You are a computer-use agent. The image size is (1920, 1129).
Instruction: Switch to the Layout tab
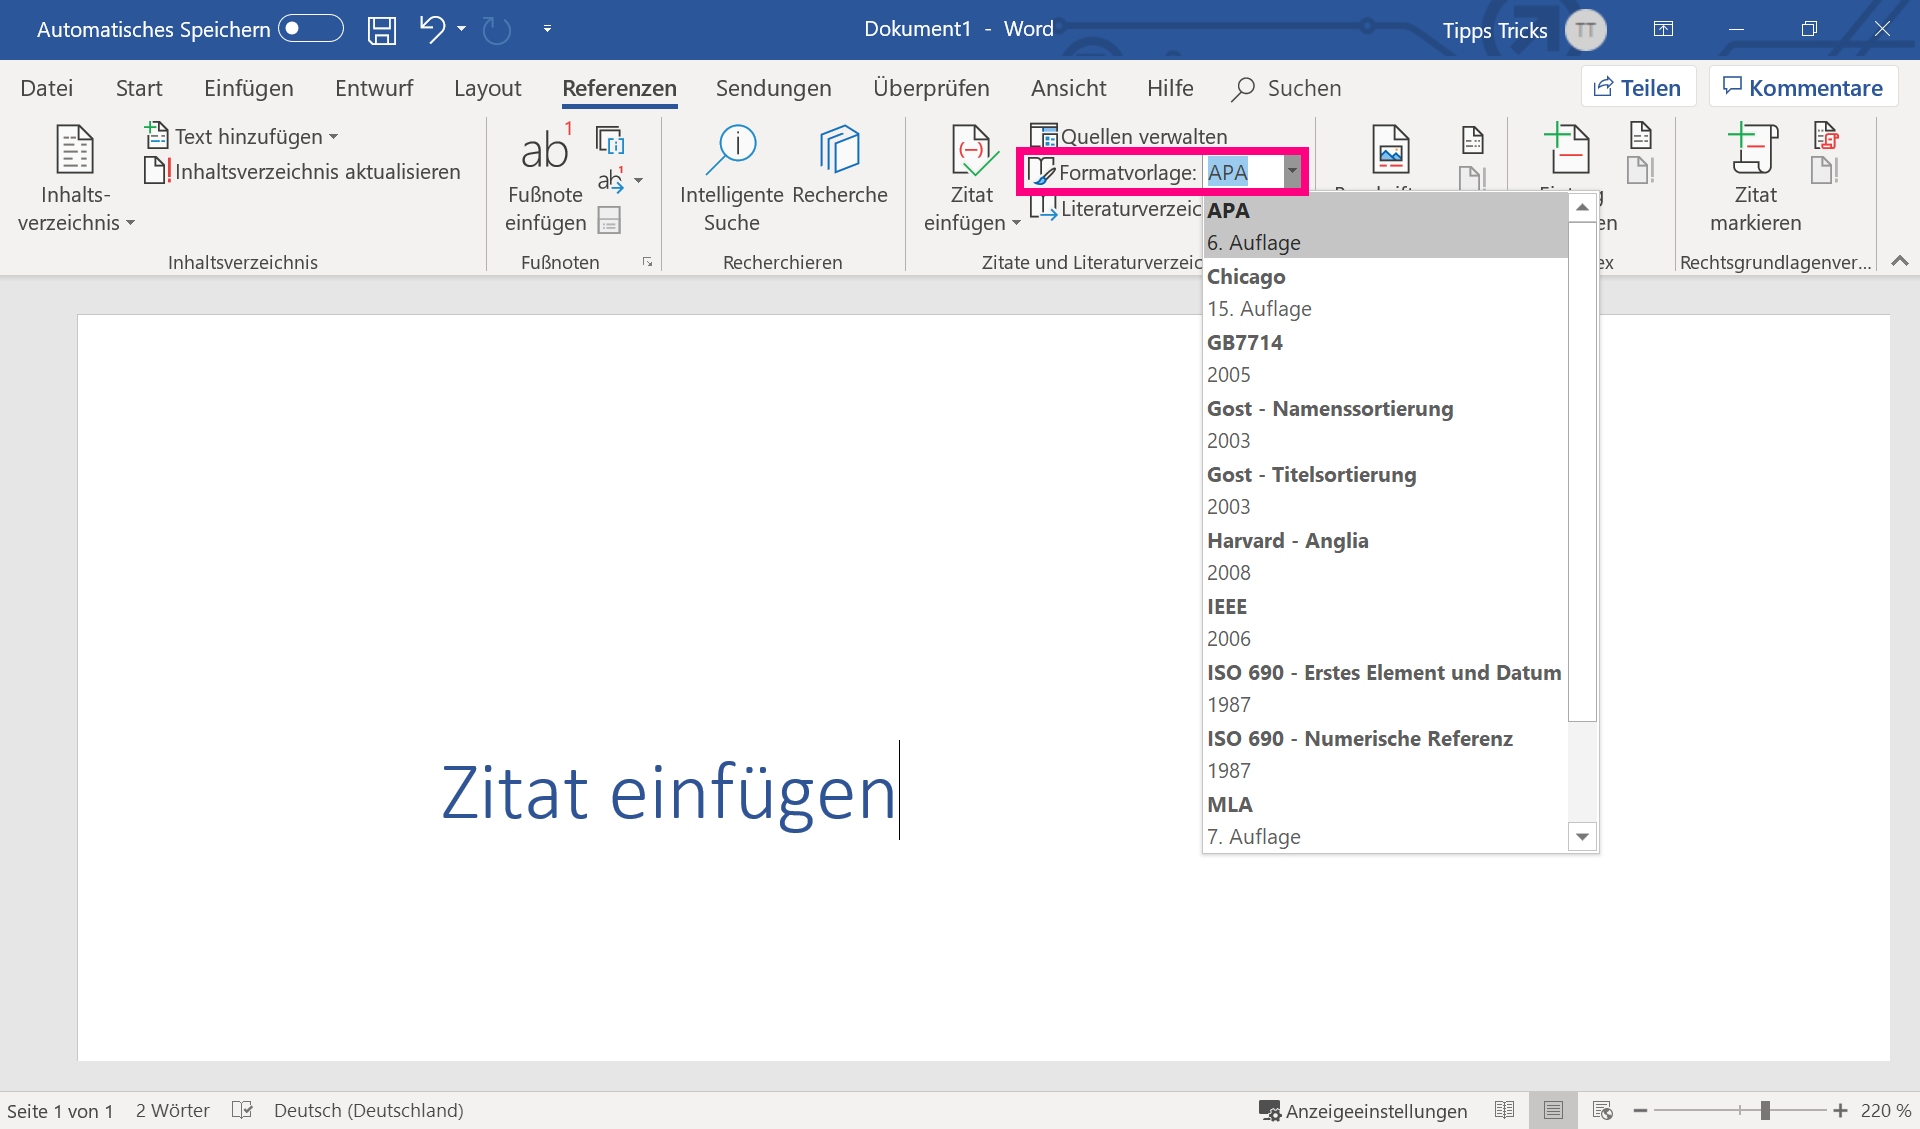pyautogui.click(x=487, y=88)
